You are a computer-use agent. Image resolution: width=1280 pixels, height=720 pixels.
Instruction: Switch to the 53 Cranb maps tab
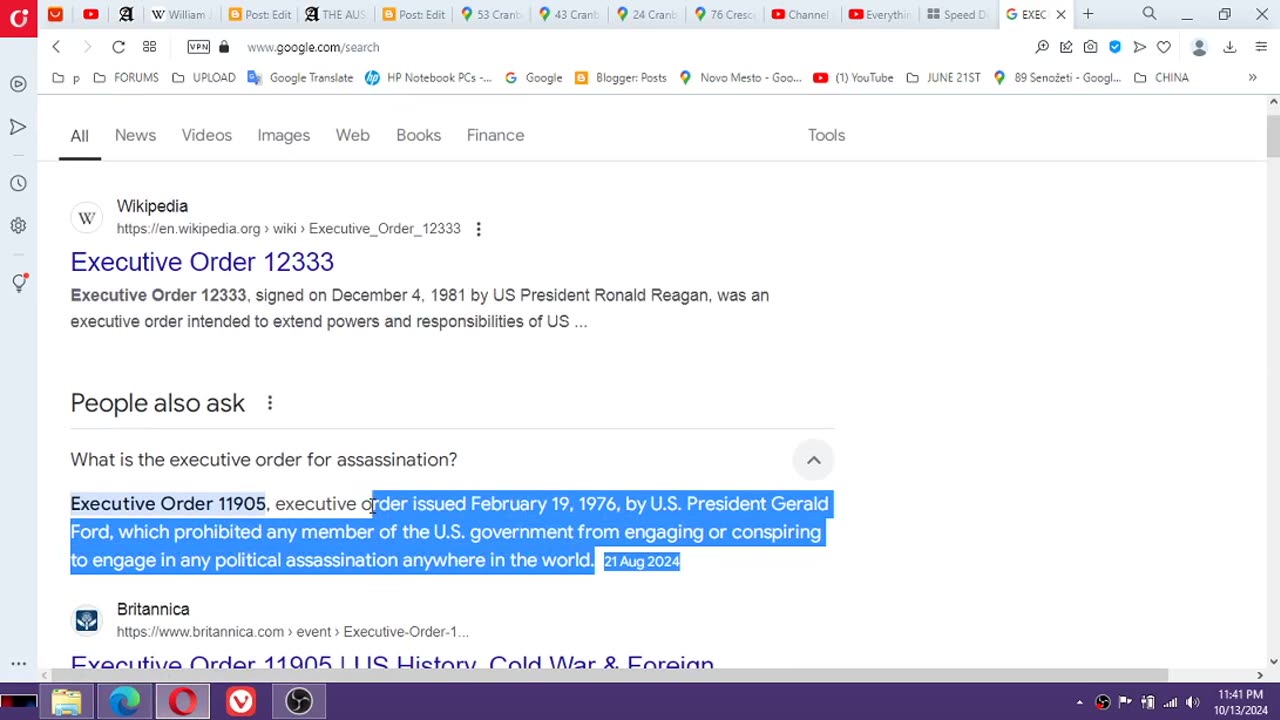(x=490, y=14)
